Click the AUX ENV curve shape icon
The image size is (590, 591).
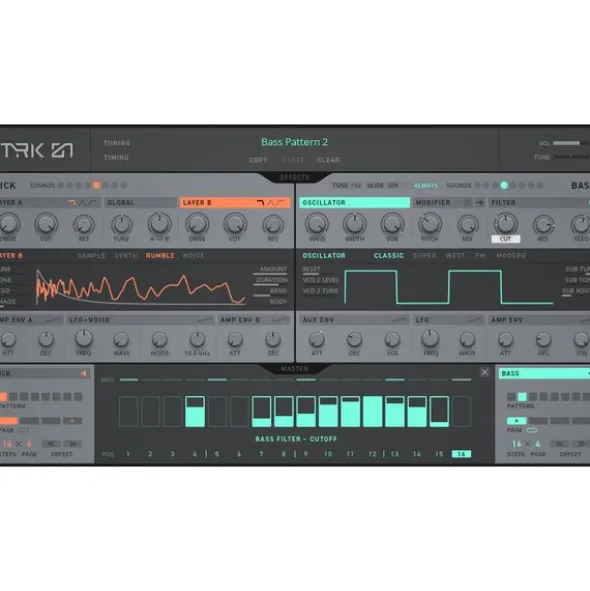point(399,320)
